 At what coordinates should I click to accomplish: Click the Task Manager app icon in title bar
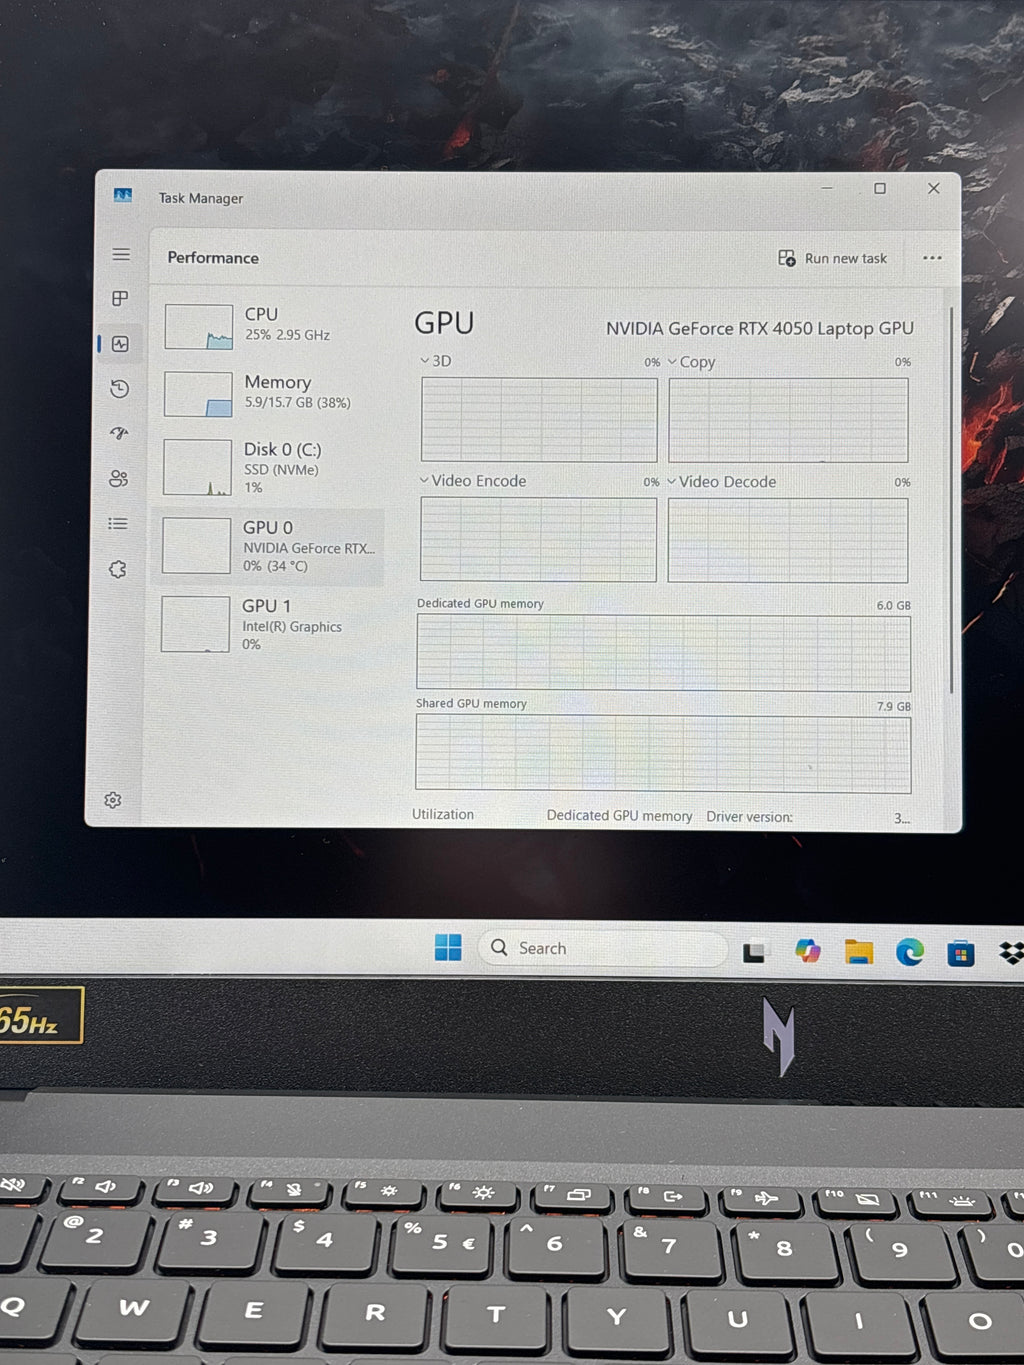coord(123,195)
